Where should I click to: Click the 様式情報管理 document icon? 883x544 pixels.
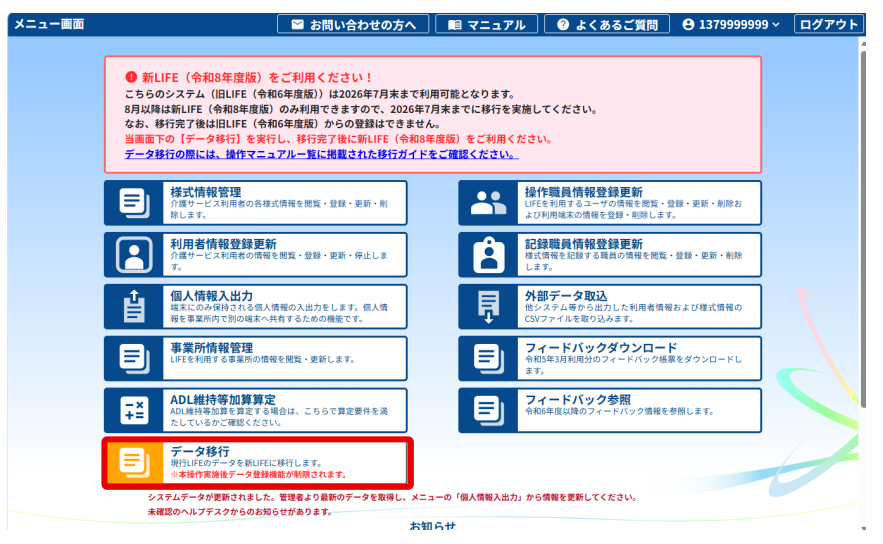coord(134,203)
